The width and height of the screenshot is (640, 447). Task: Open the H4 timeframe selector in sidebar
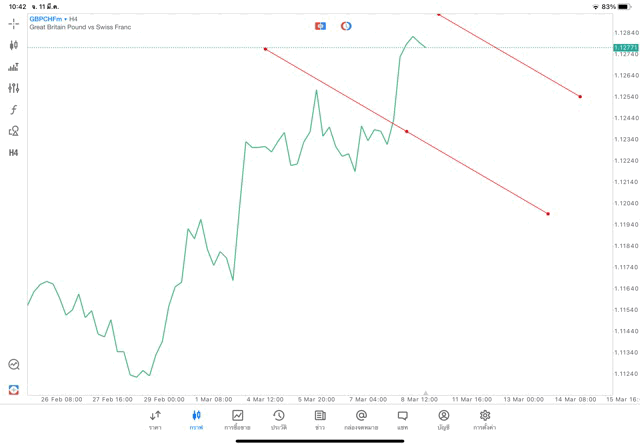coord(14,153)
